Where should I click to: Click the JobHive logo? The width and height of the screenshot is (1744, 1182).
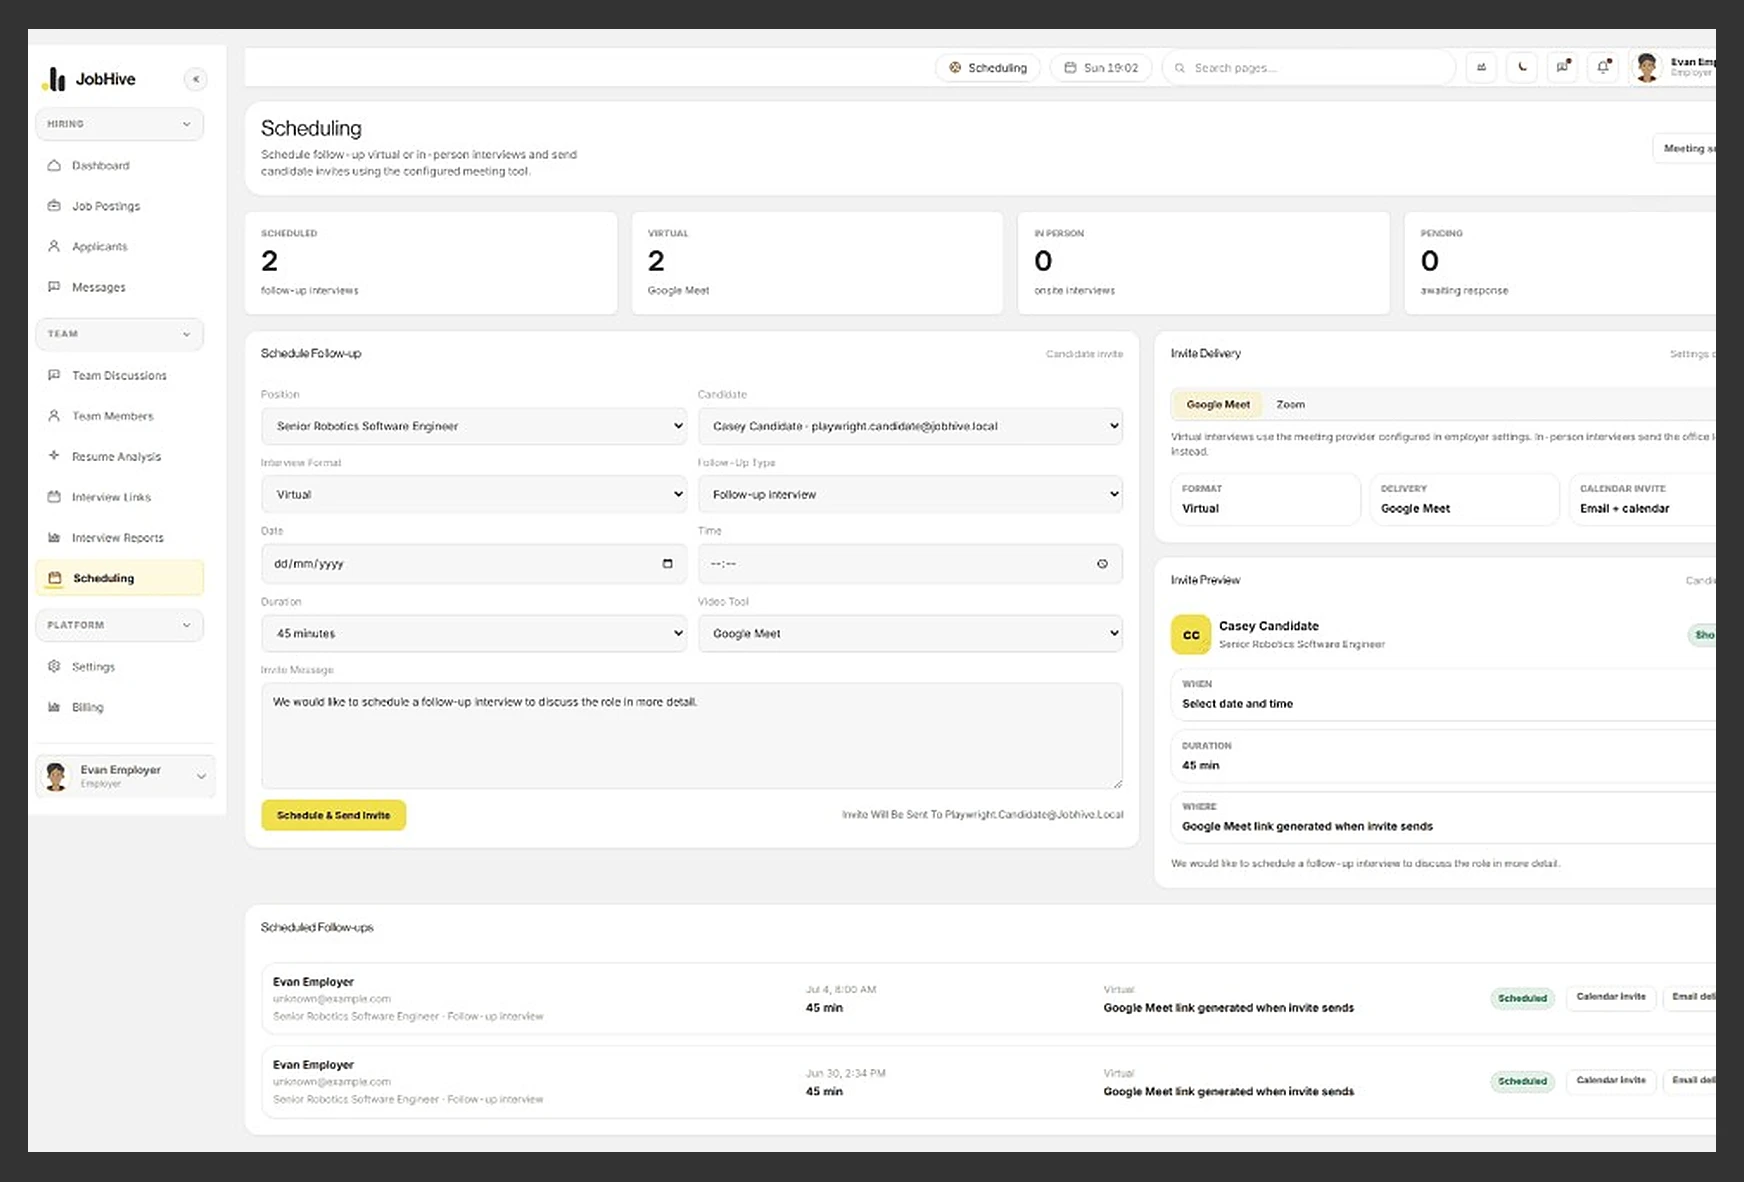pos(89,79)
